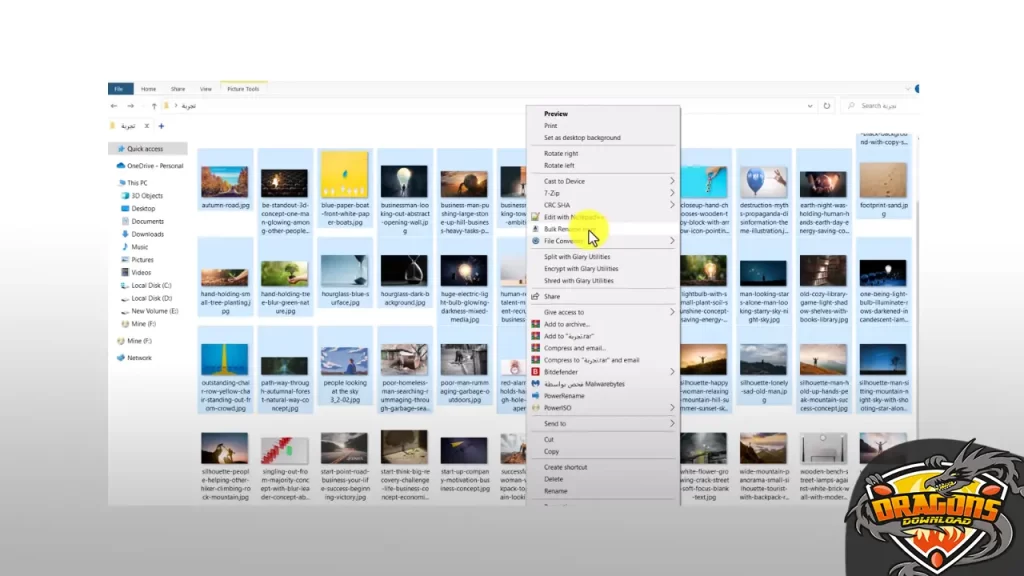1024x576 pixels.
Task: Open the View ribbon tab
Action: point(206,89)
